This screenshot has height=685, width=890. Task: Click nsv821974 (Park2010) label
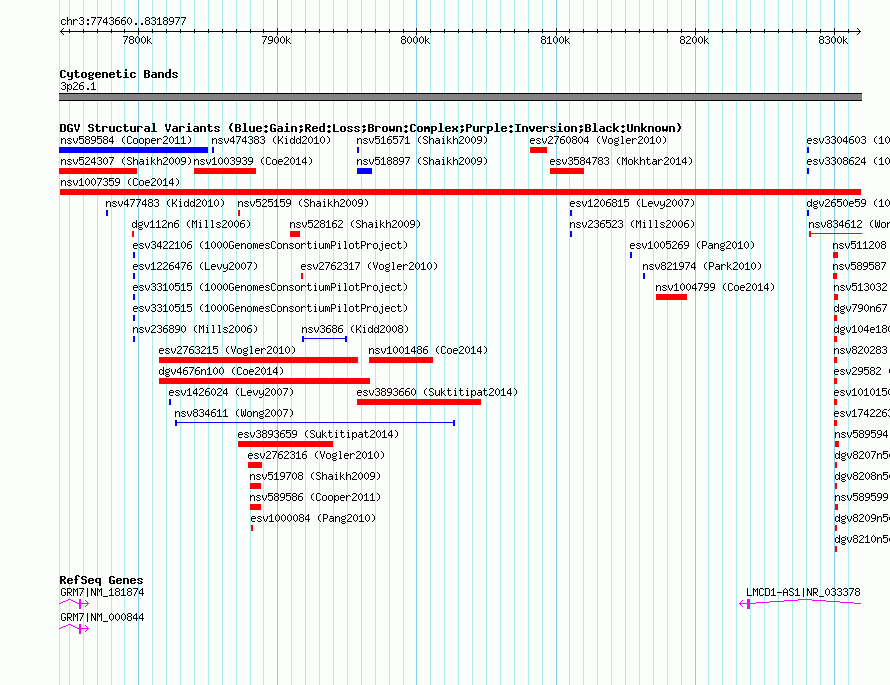click(x=702, y=266)
